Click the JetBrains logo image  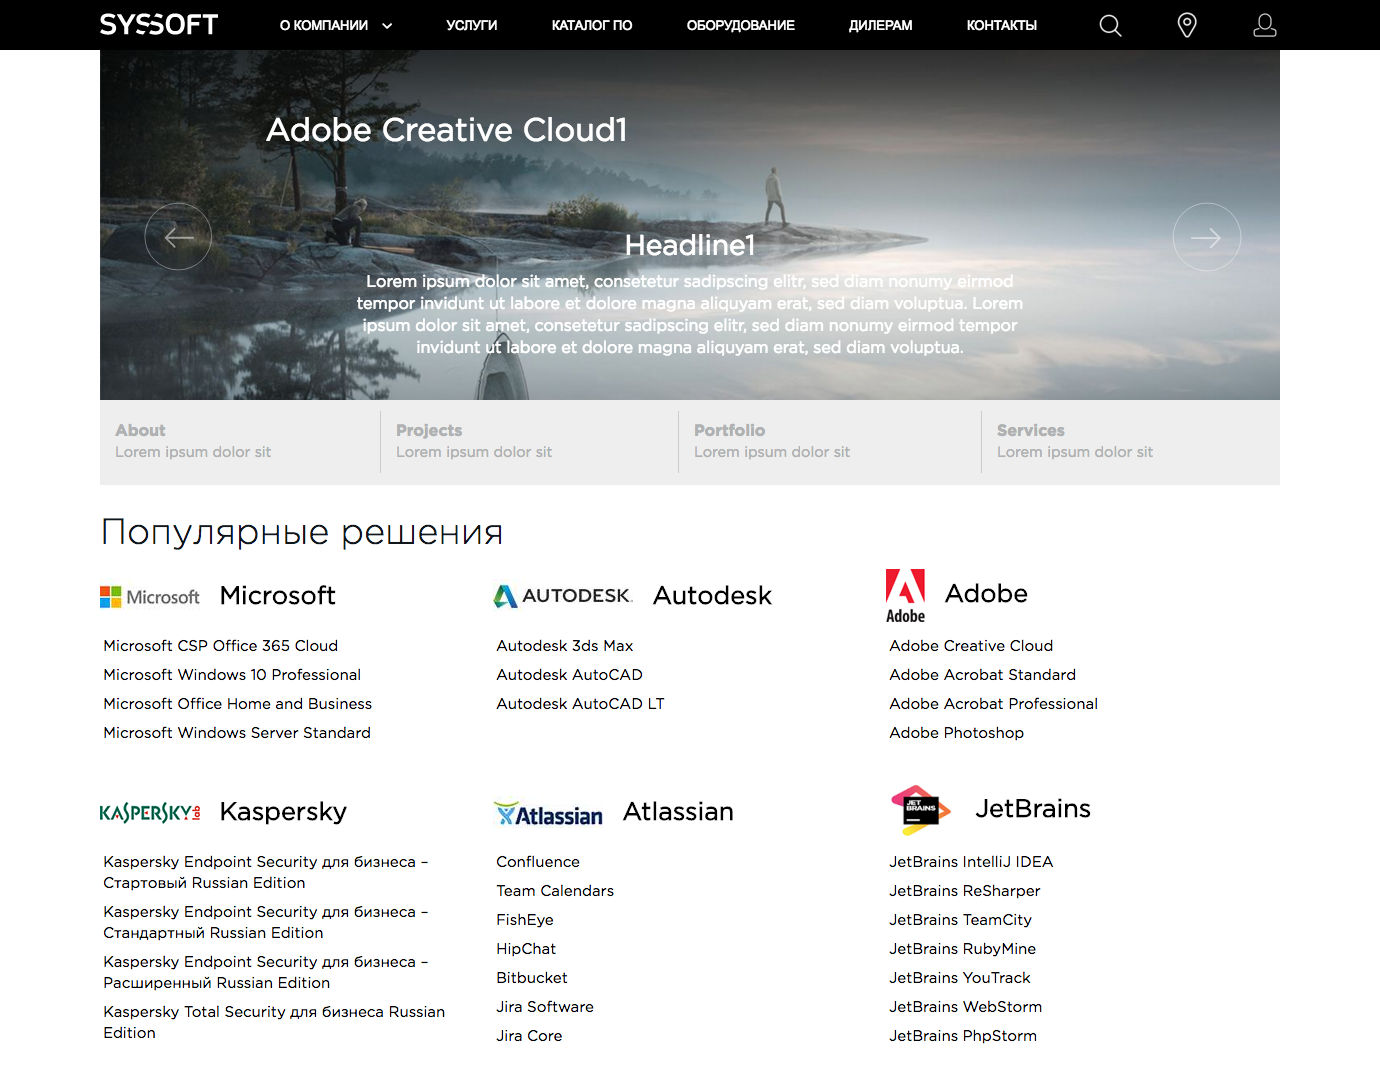(920, 810)
